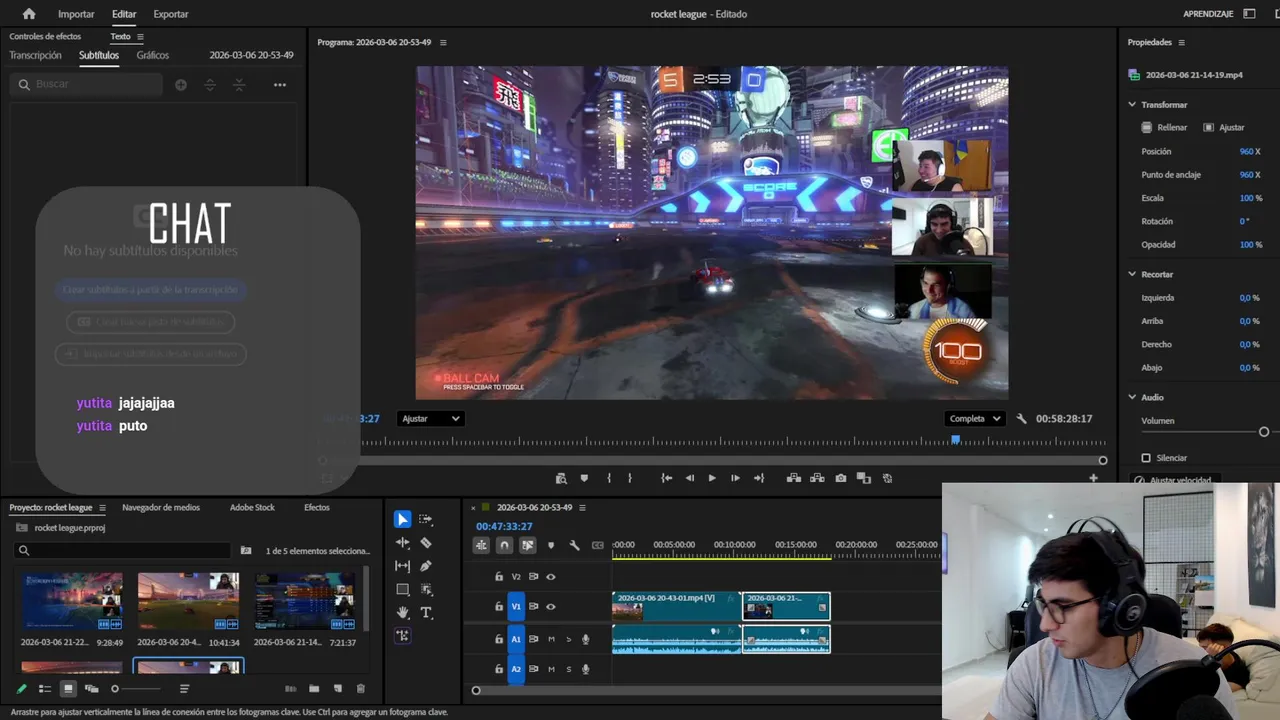
Task: Toggle snapping magnet in timeline
Action: (x=504, y=545)
